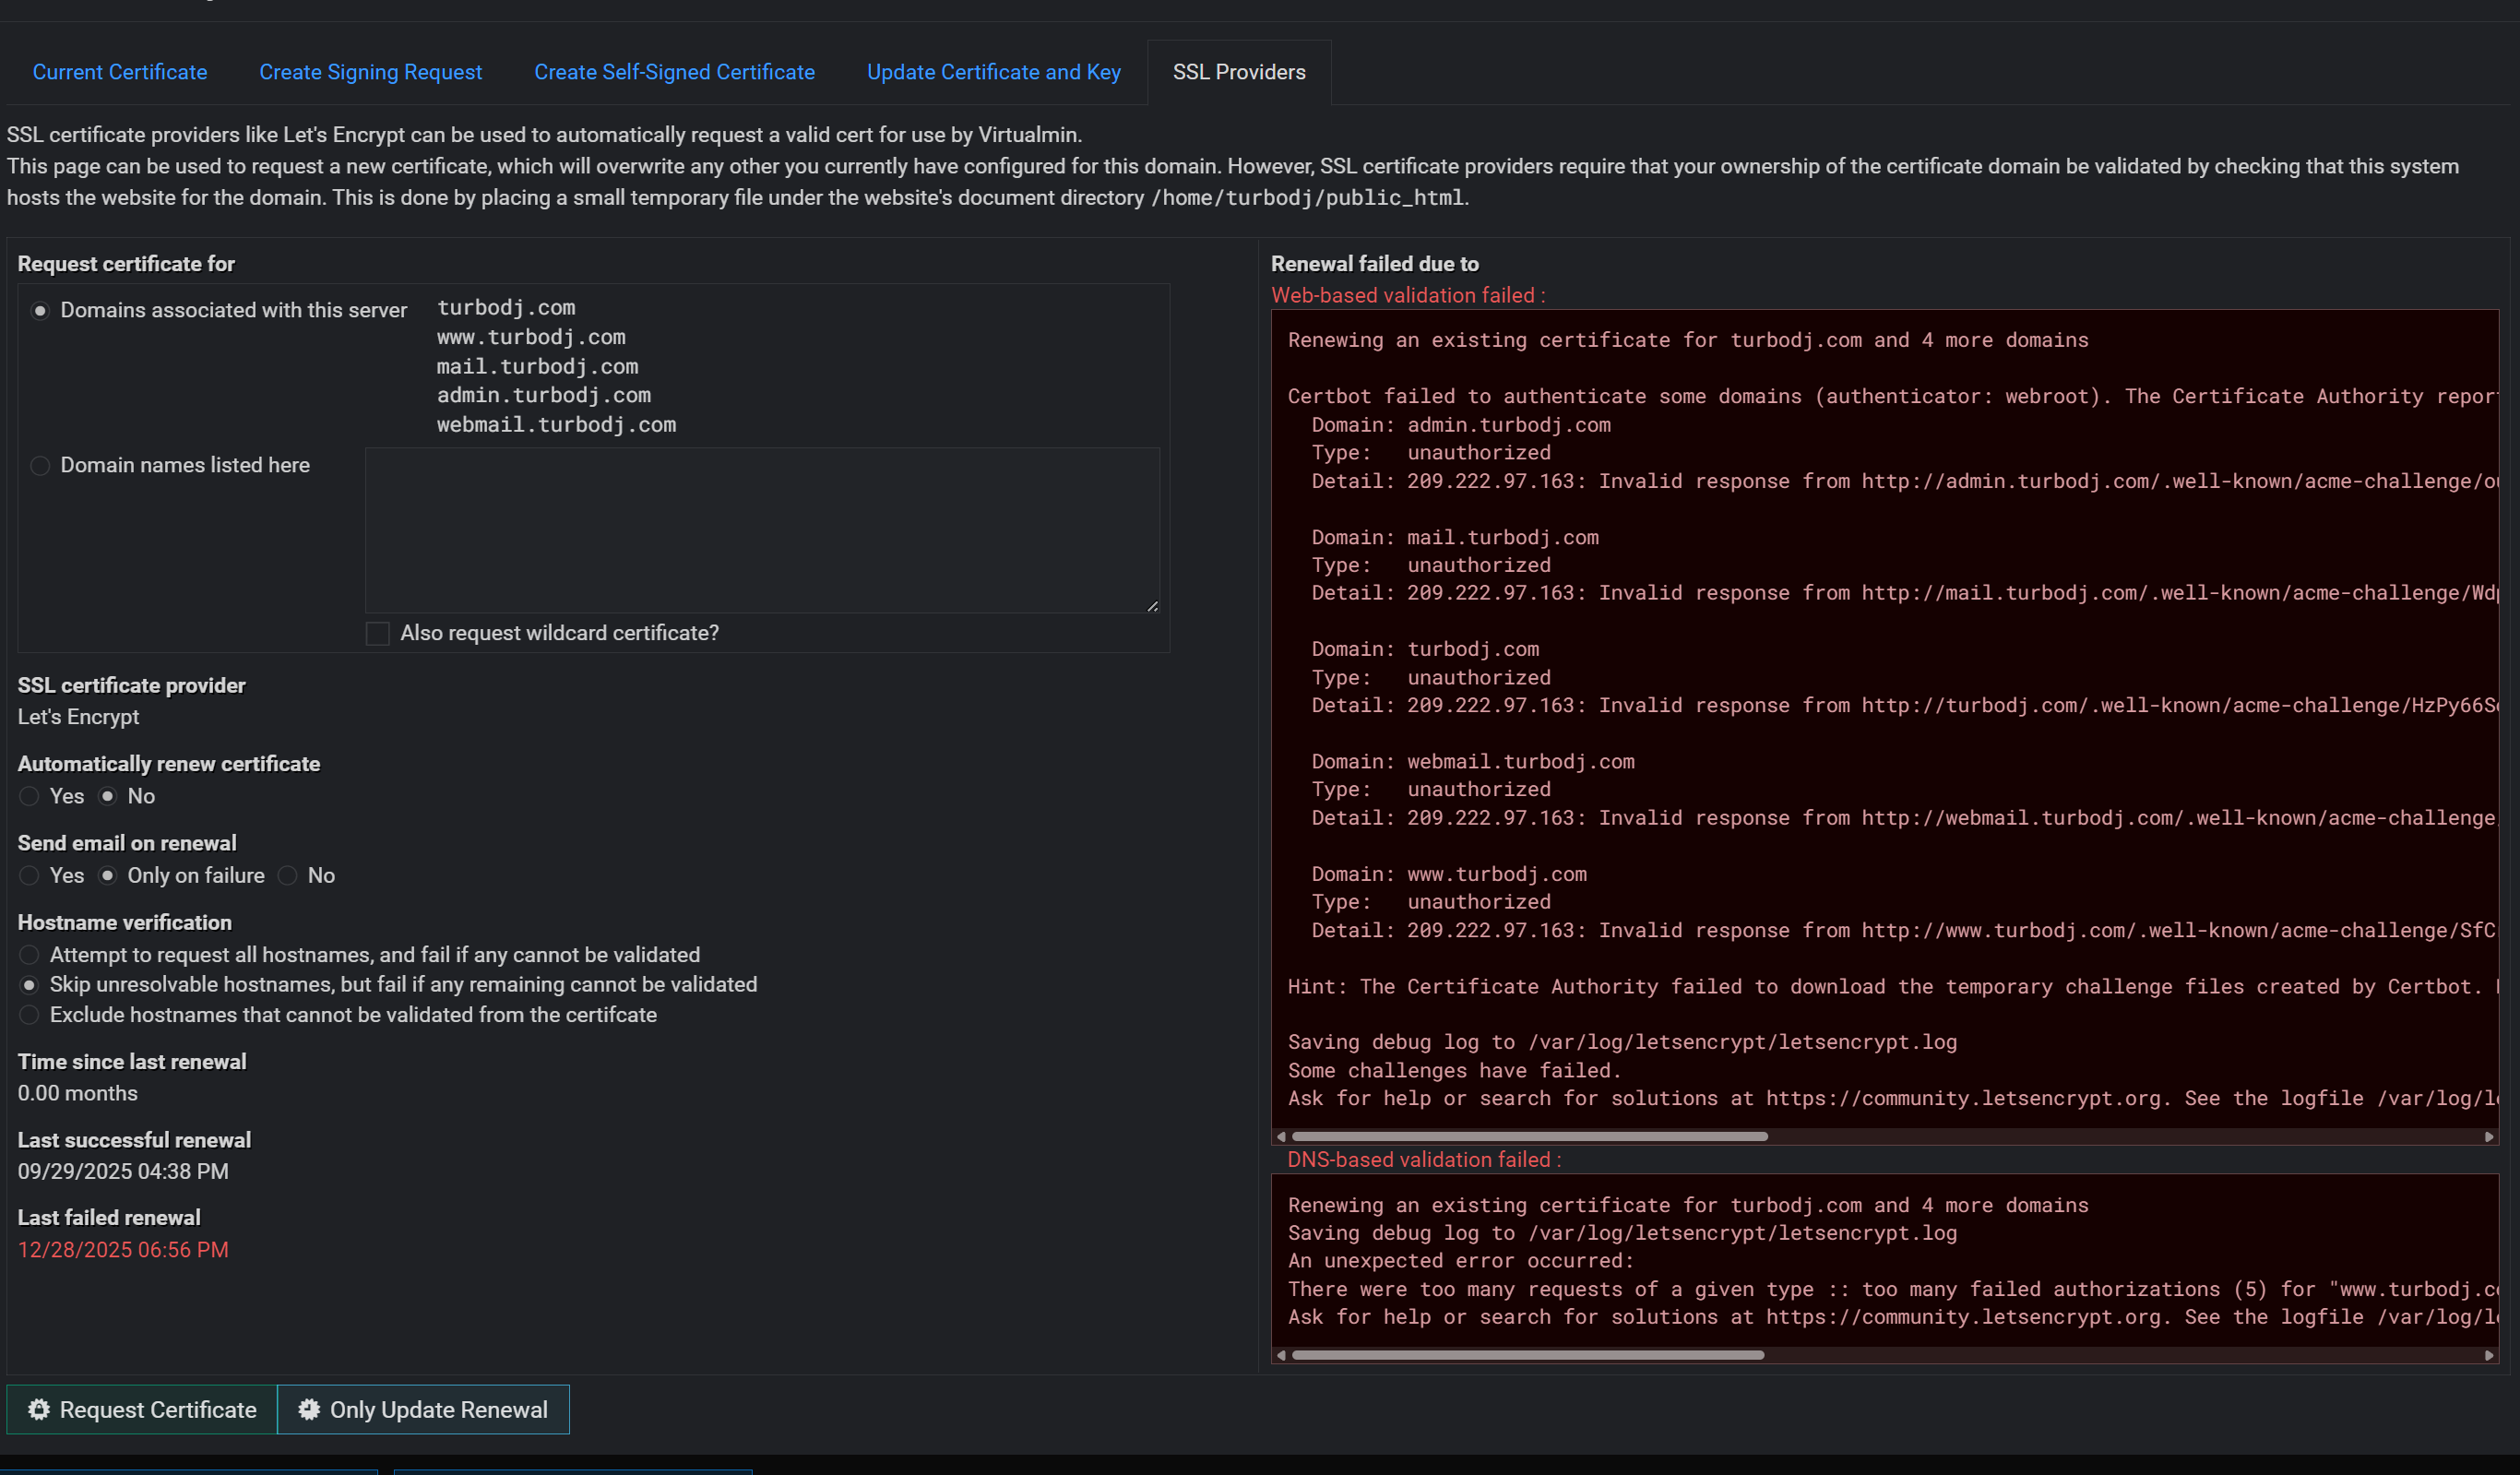
Task: Open the Current Certificate tab
Action: [x=120, y=72]
